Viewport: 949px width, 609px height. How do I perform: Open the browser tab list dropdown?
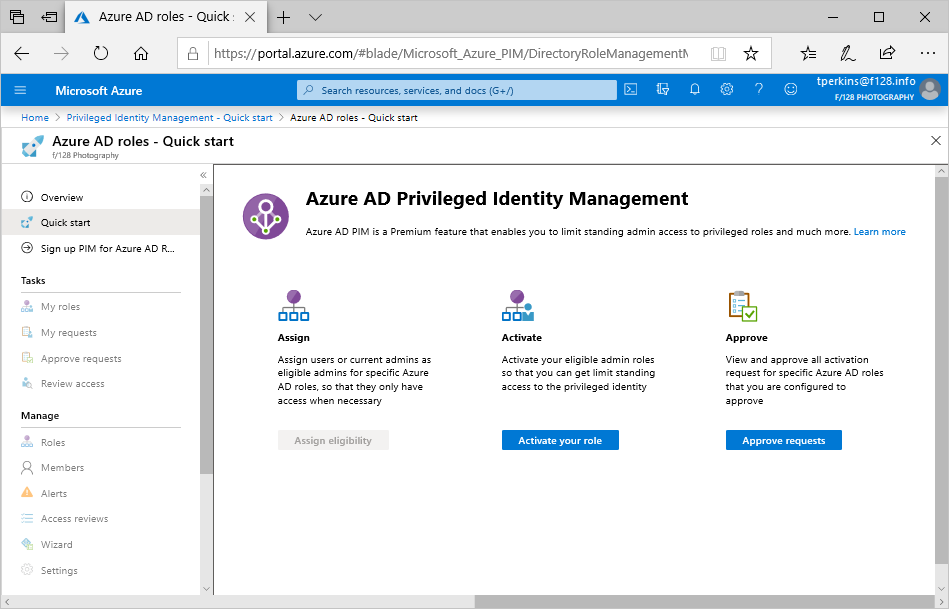tap(316, 17)
